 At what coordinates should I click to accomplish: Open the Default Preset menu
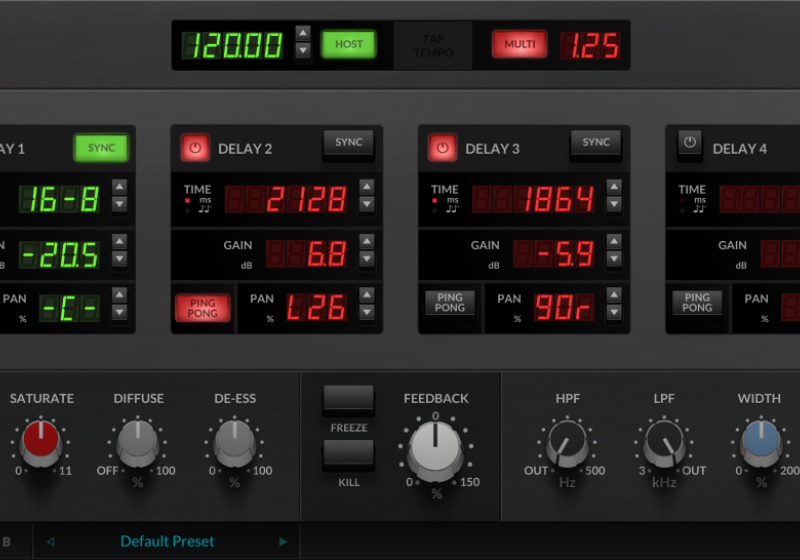167,541
